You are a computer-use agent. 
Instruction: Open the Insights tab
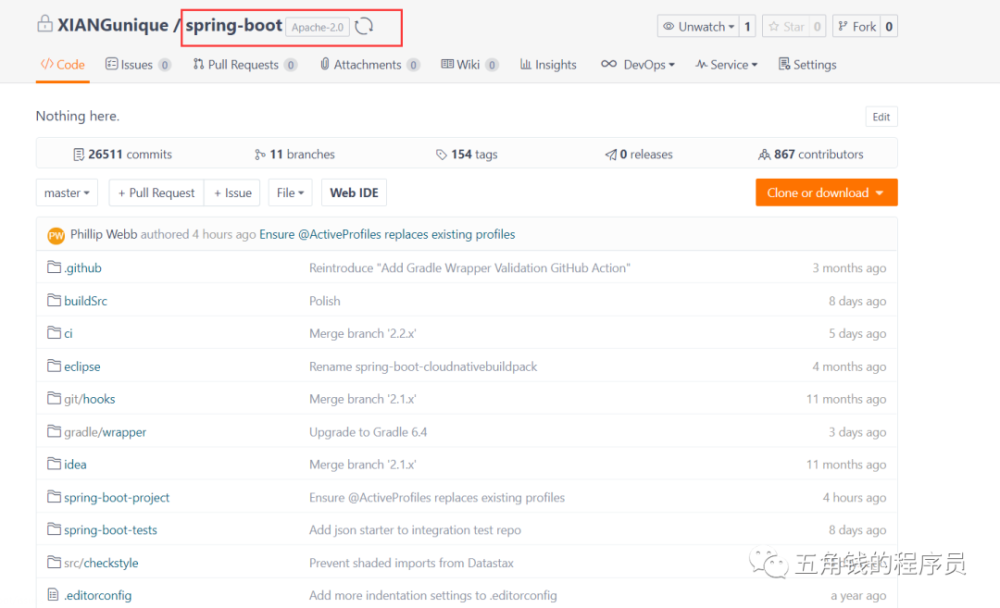click(548, 64)
